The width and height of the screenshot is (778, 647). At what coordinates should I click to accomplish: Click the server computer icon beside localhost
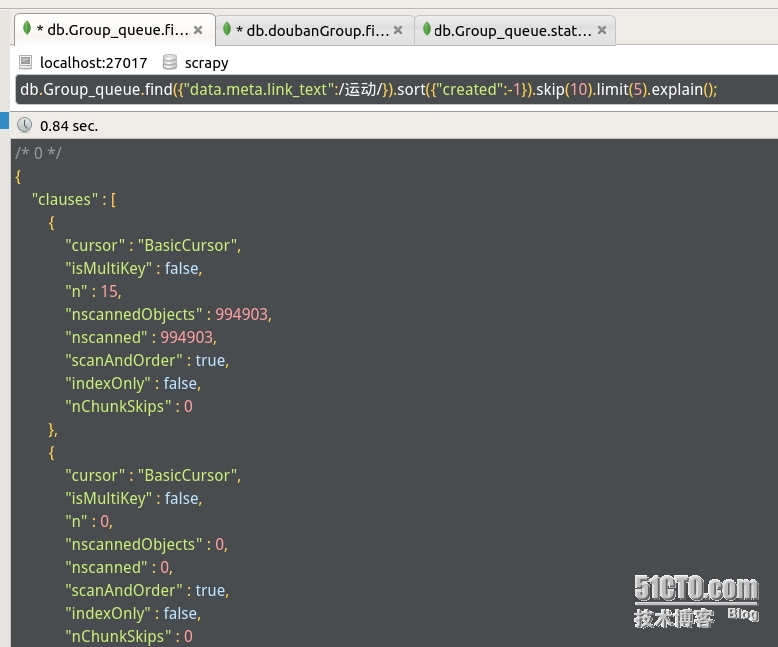pos(25,62)
